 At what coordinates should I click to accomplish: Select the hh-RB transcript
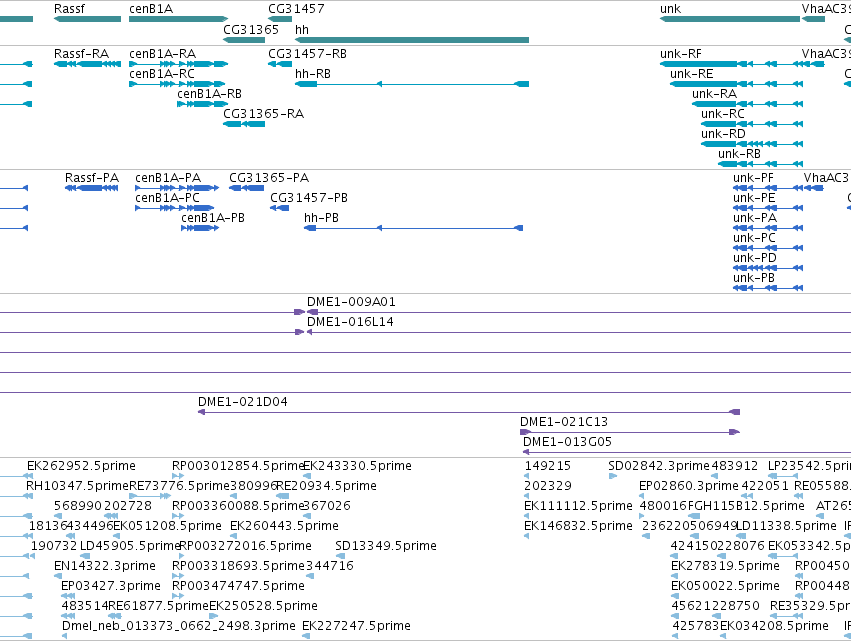412,84
